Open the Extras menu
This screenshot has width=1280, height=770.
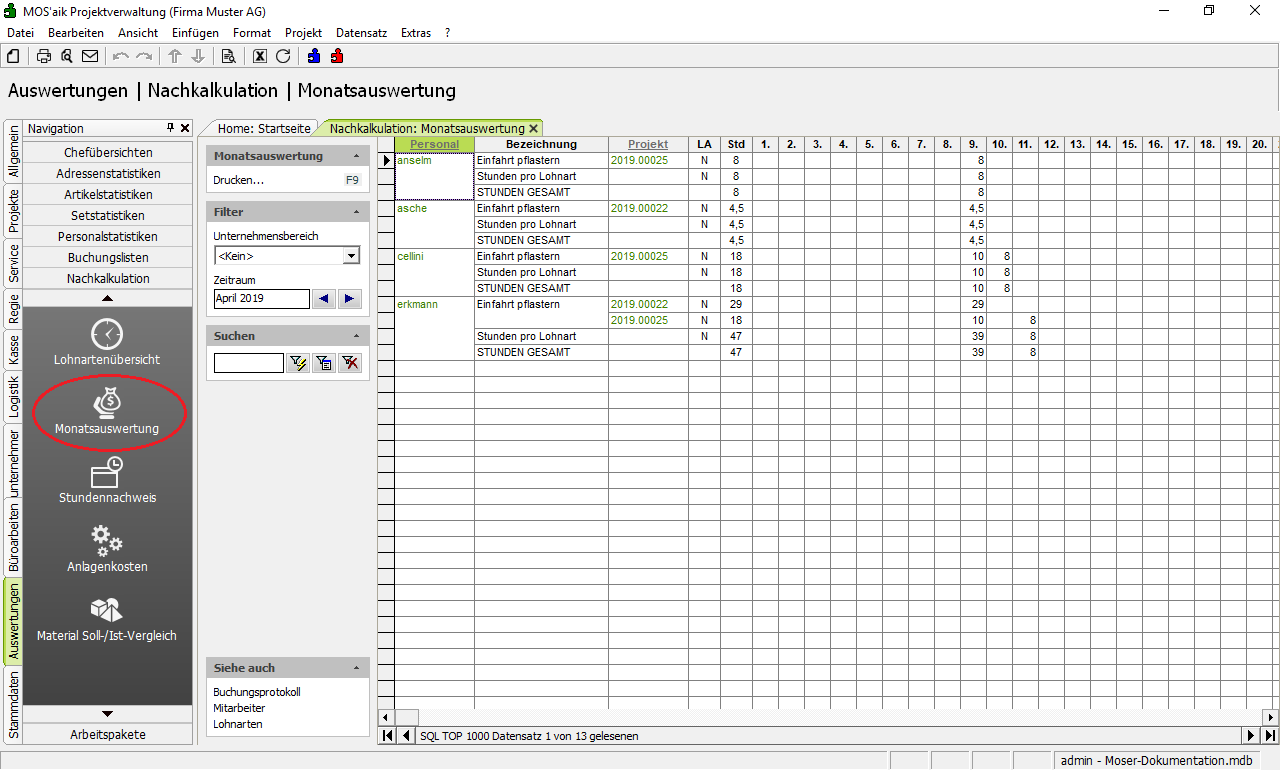pos(415,33)
